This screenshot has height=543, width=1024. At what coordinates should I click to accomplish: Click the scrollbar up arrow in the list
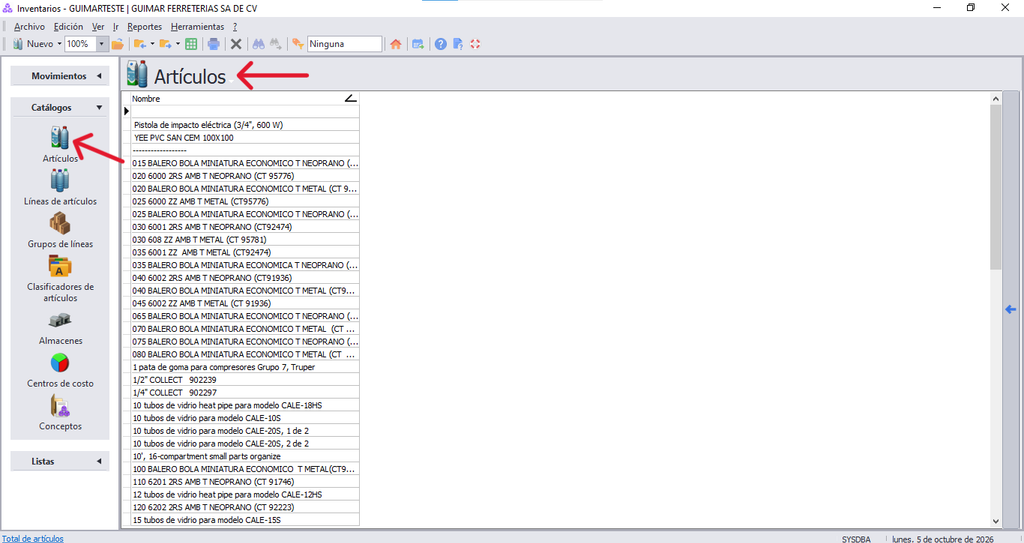point(995,99)
